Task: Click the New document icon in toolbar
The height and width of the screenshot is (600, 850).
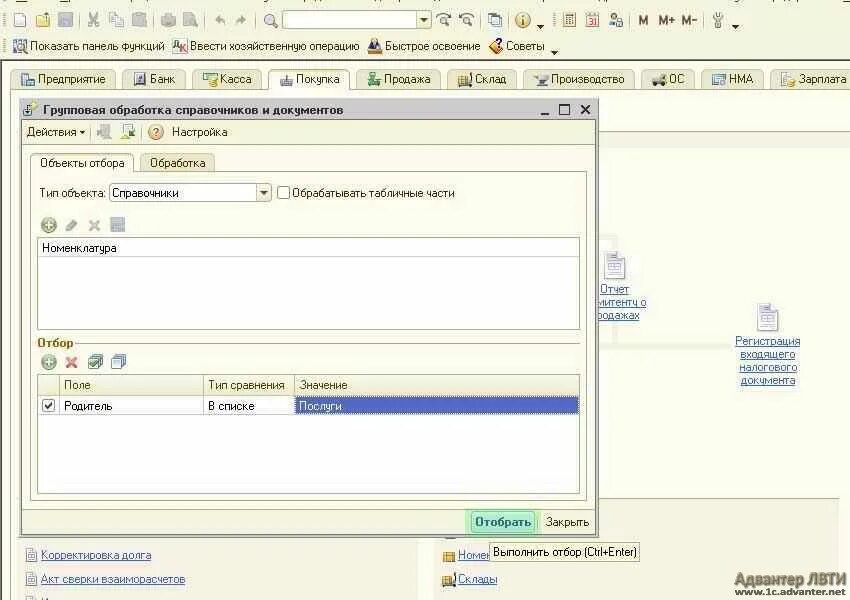Action: pos(20,21)
